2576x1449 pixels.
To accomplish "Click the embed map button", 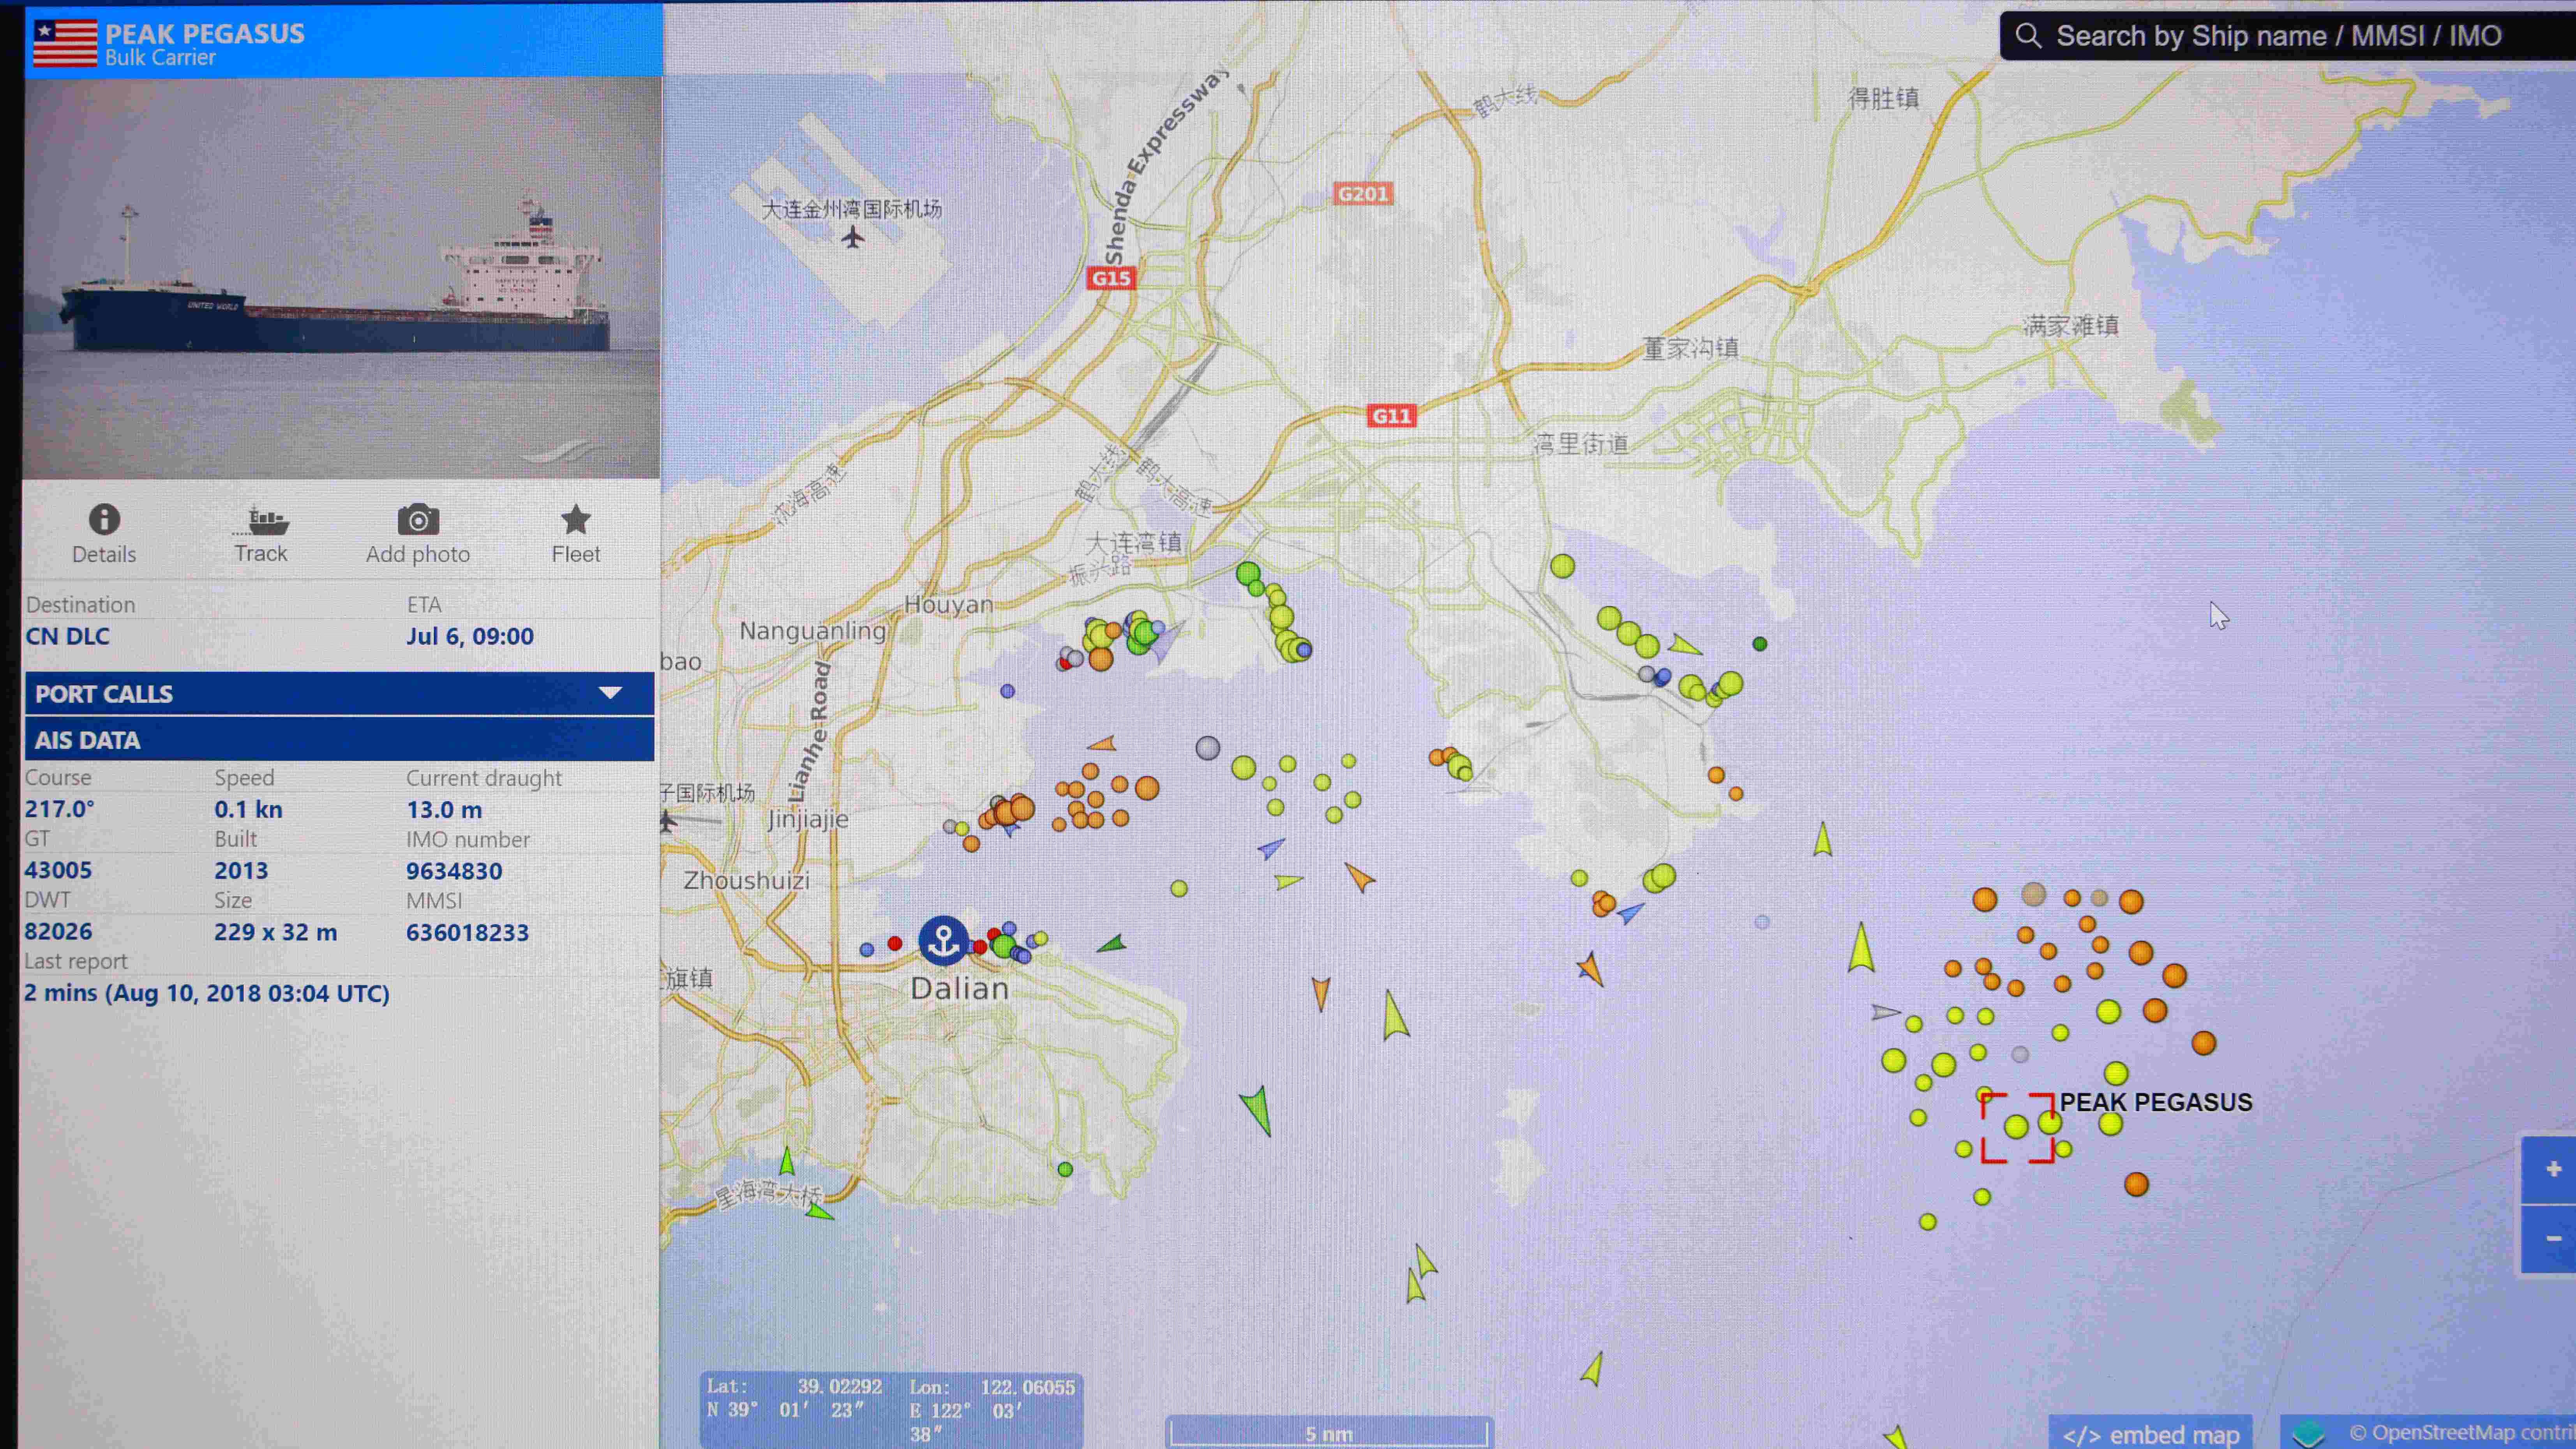I will 2150,1434.
